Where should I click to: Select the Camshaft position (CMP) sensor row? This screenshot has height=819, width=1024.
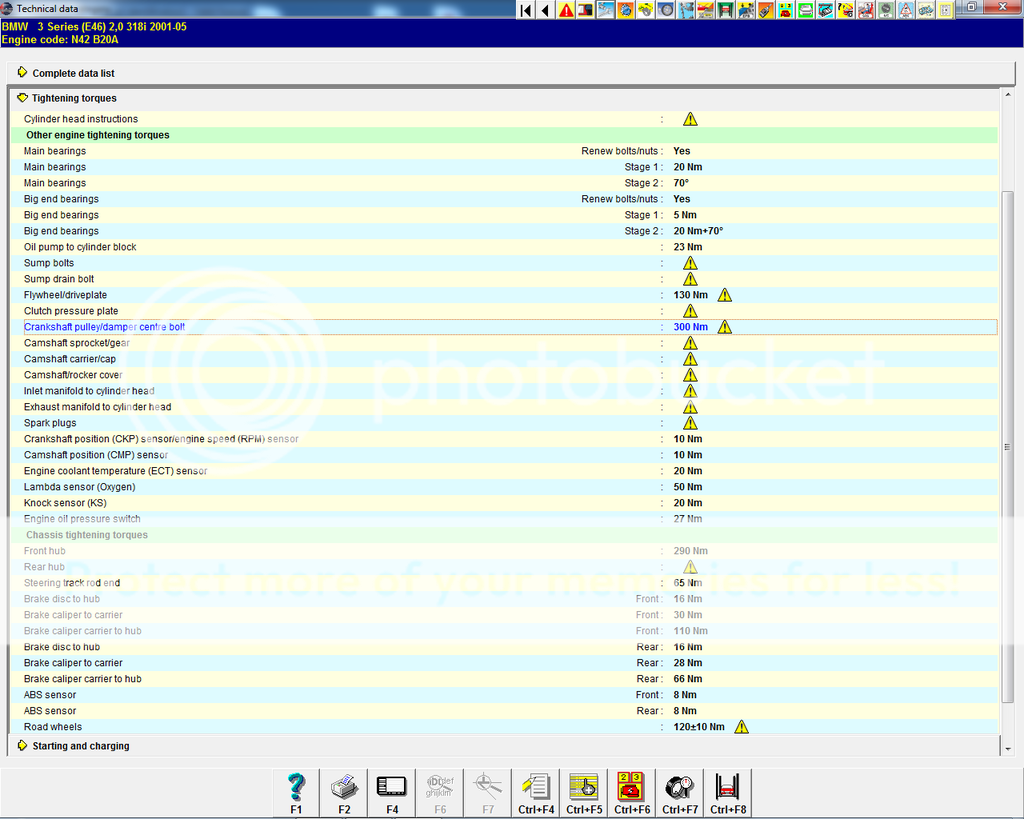point(504,455)
